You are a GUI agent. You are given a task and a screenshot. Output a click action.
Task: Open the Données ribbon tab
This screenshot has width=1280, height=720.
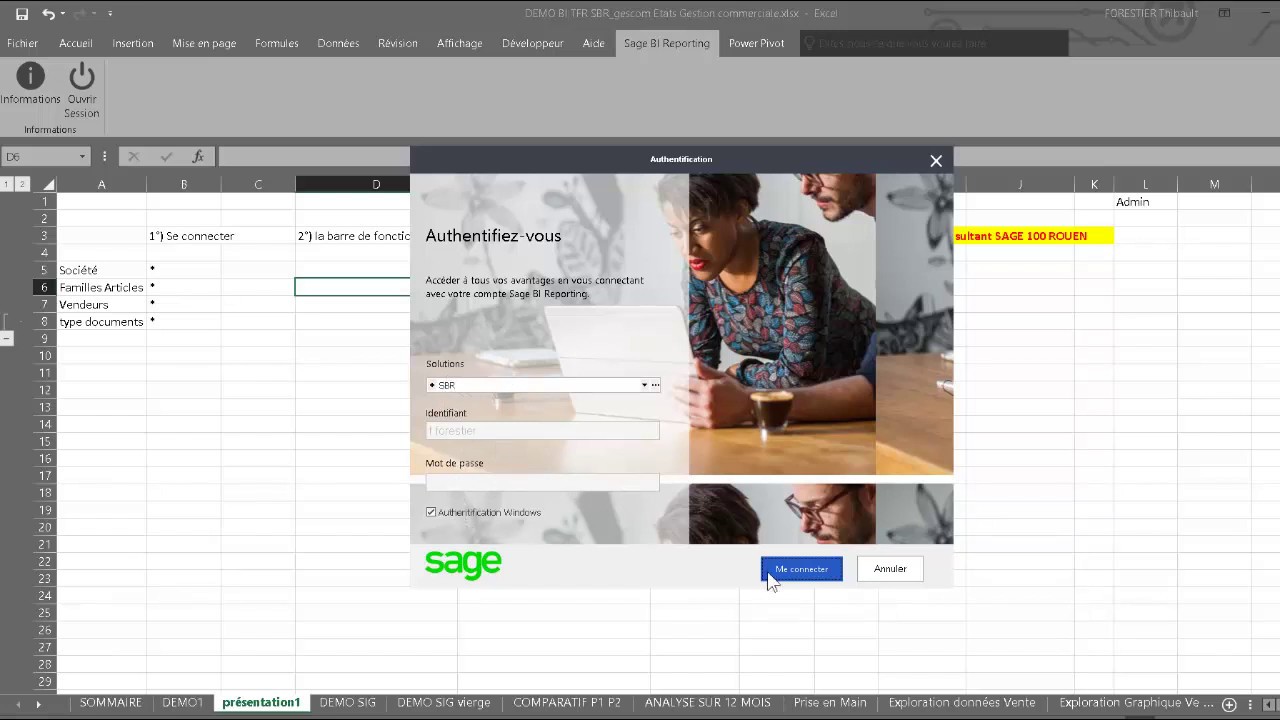(x=338, y=43)
